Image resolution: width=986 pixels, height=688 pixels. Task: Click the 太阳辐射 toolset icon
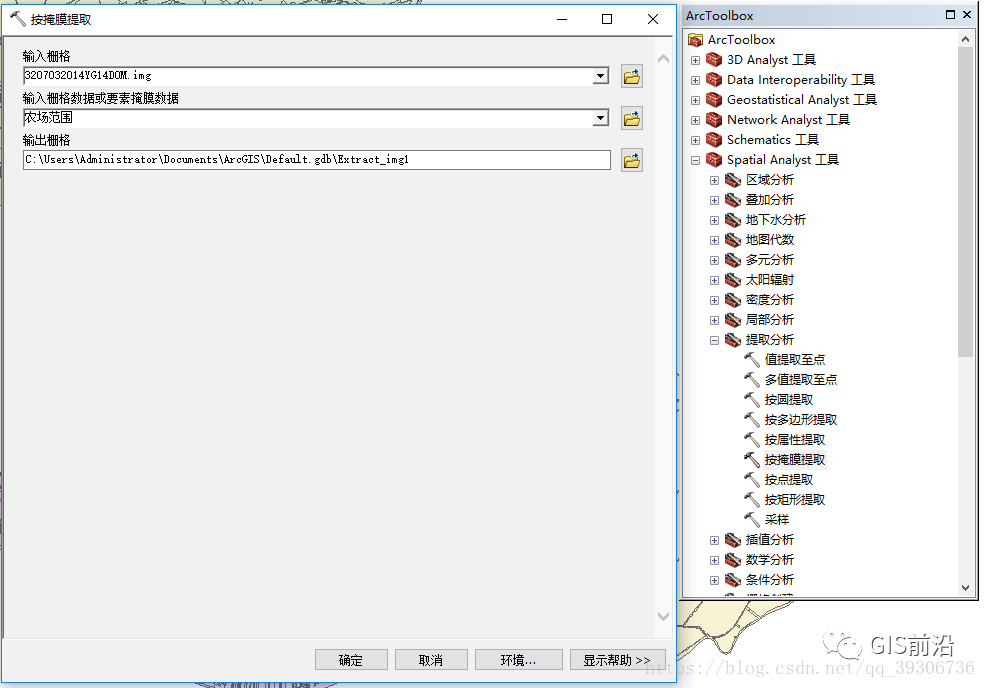733,280
